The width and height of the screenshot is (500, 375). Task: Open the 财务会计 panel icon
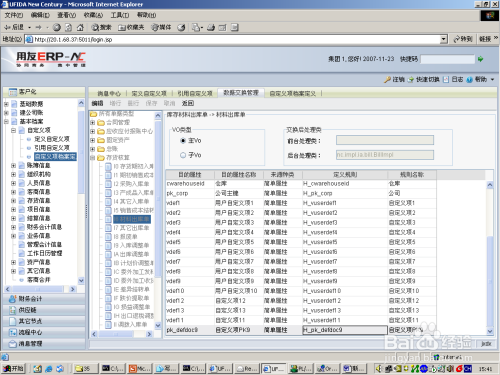[13, 299]
